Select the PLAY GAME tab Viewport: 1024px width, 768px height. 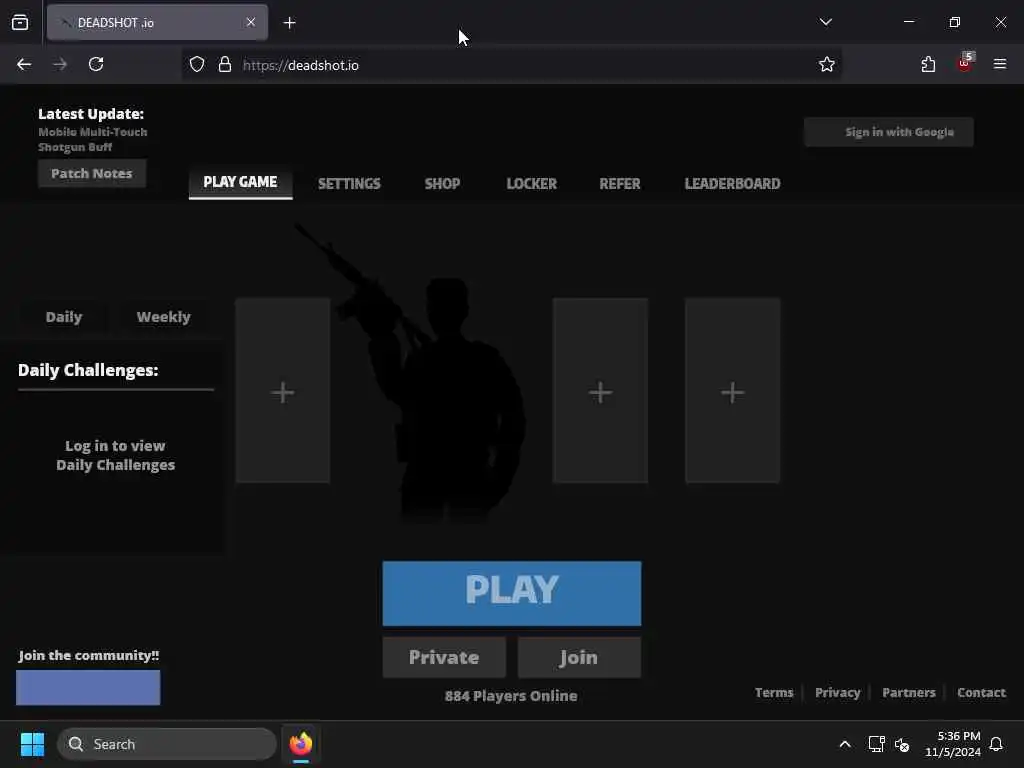coord(240,182)
